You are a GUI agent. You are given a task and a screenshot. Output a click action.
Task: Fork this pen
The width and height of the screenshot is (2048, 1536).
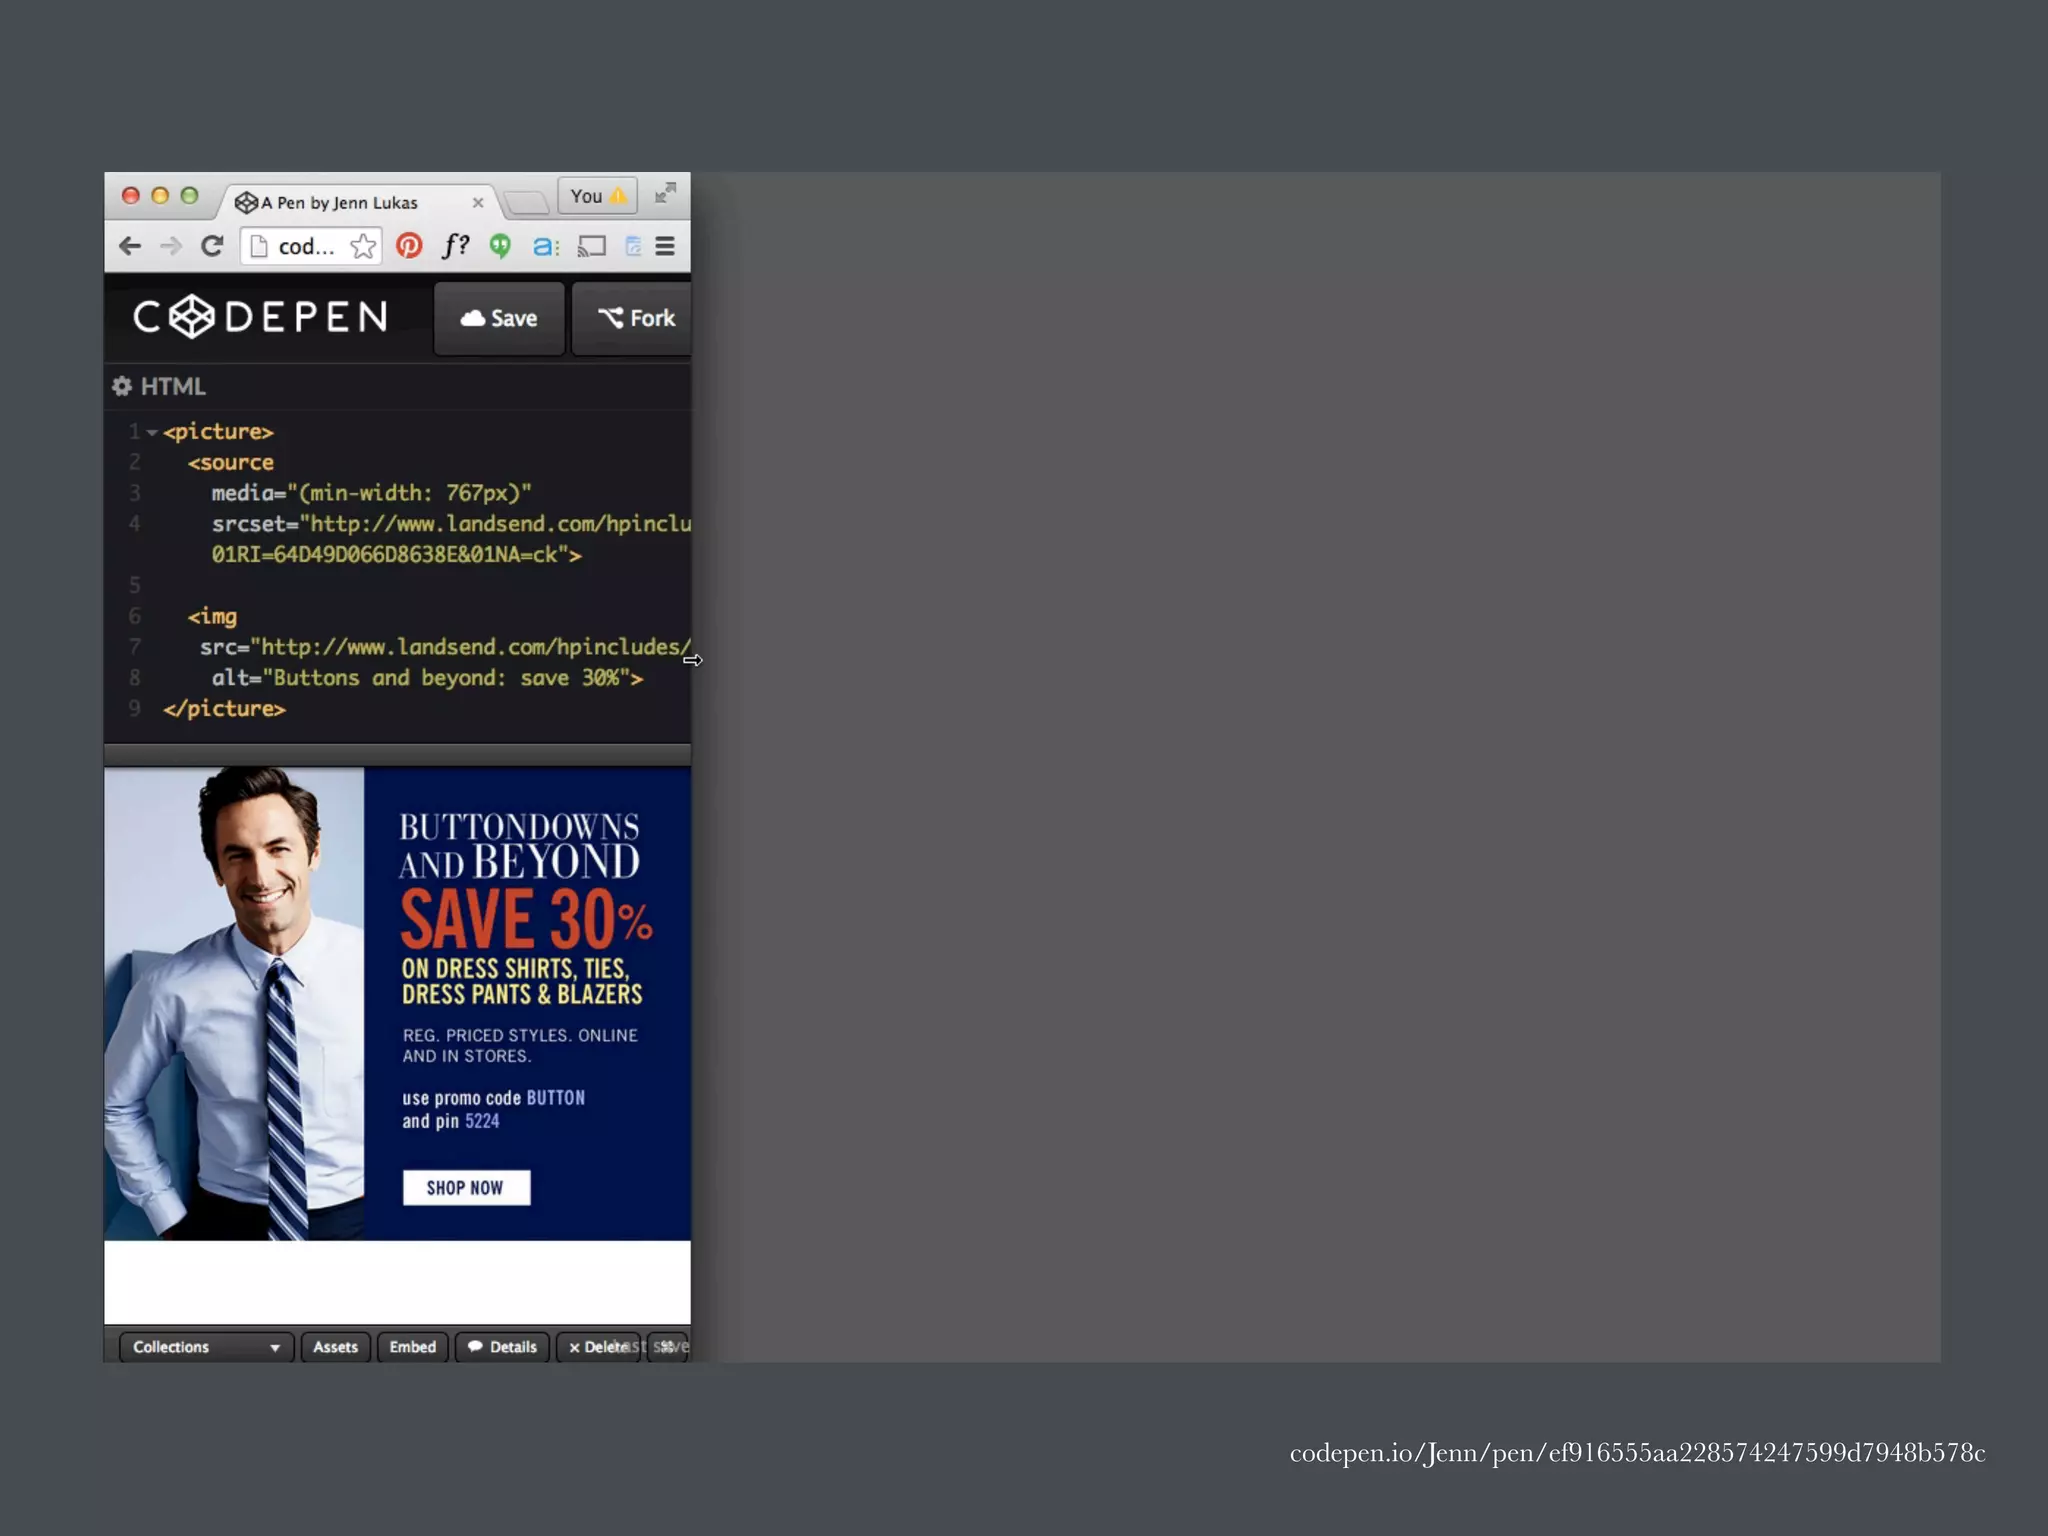[632, 318]
